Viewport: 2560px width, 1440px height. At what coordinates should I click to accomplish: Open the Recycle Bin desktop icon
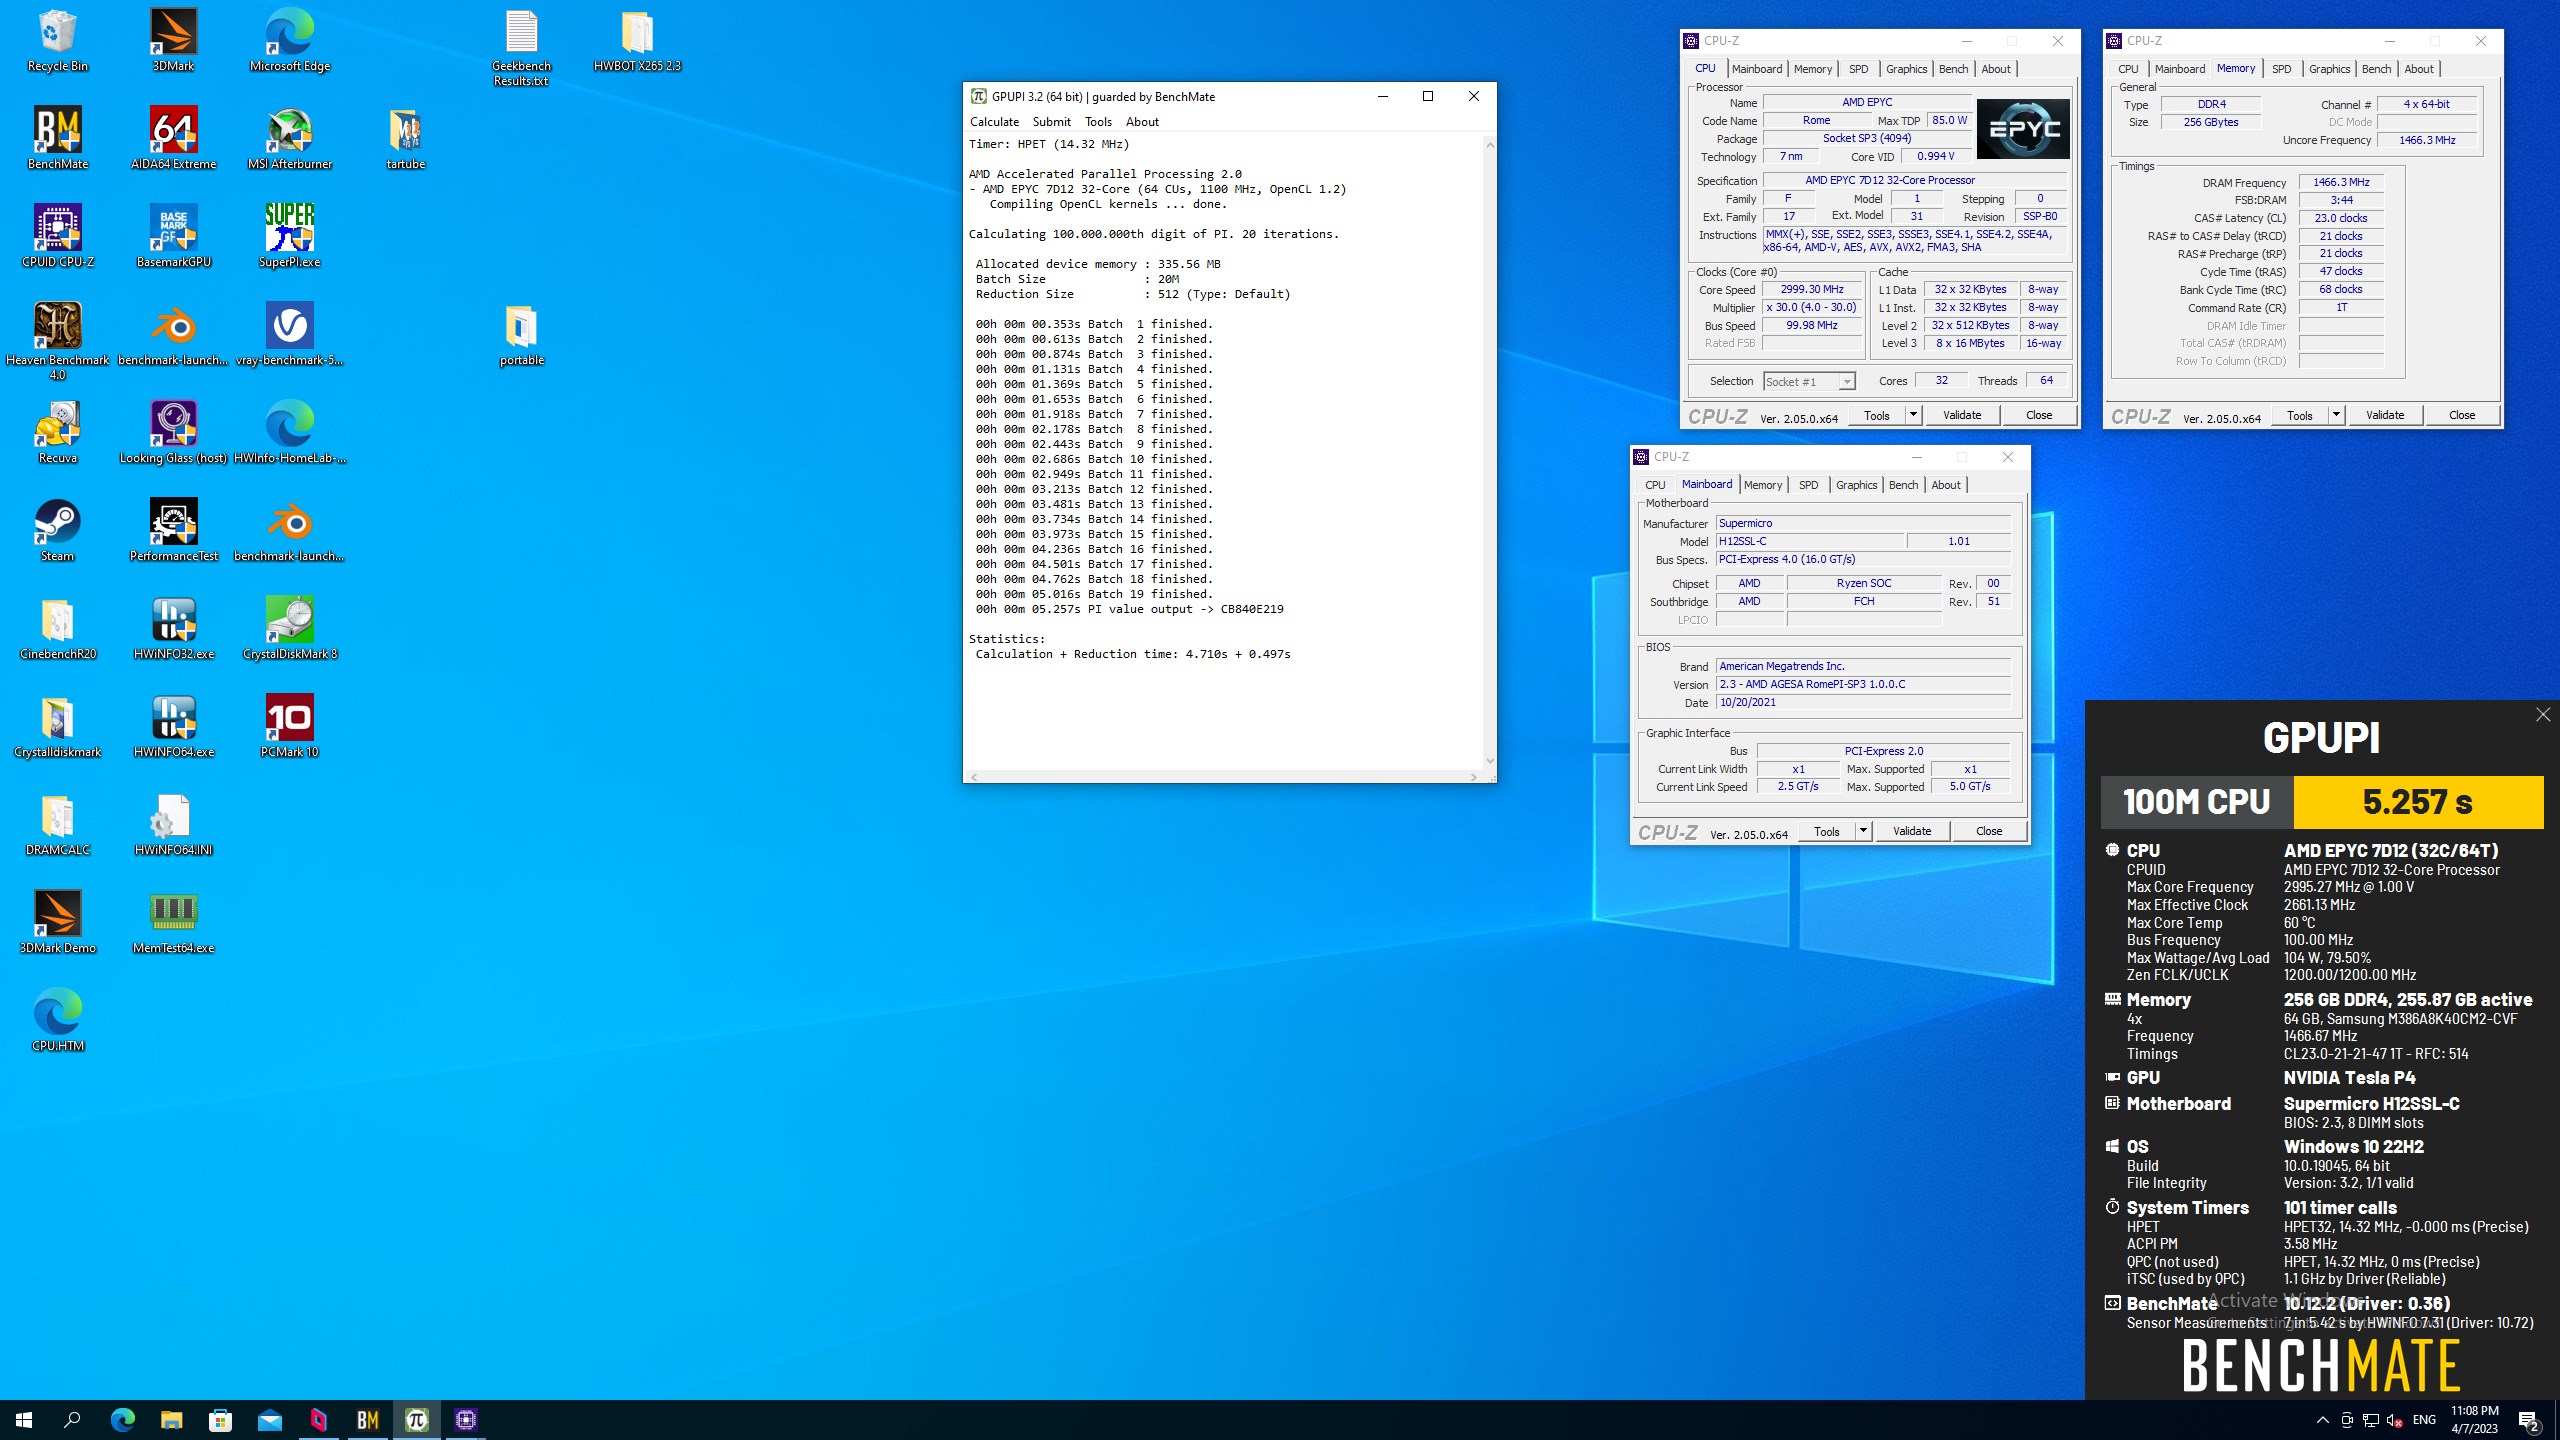pos(58,41)
